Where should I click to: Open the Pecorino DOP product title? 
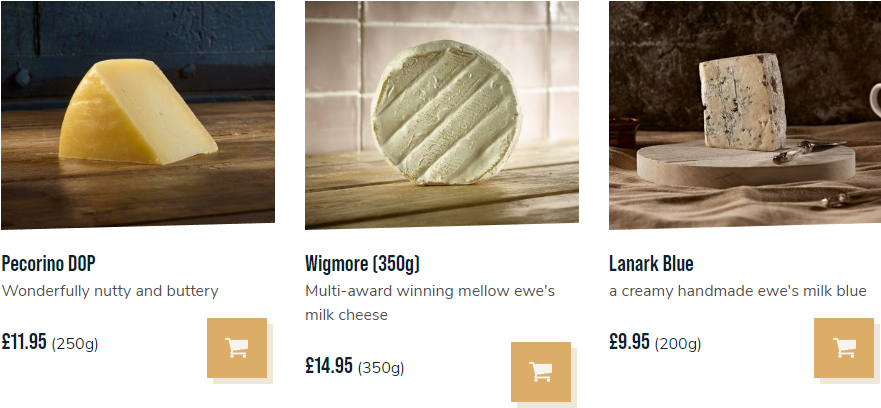[x=48, y=263]
